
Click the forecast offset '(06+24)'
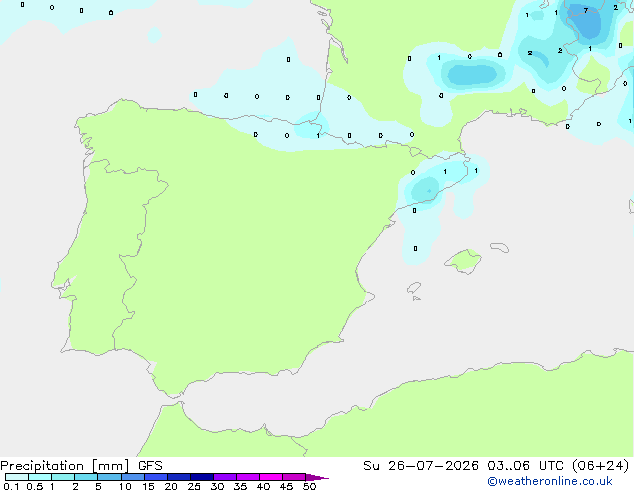tap(601, 466)
